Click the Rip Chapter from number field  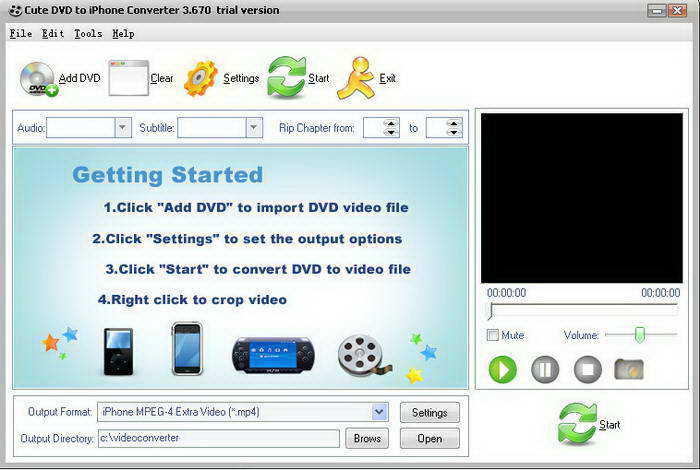tap(374, 128)
